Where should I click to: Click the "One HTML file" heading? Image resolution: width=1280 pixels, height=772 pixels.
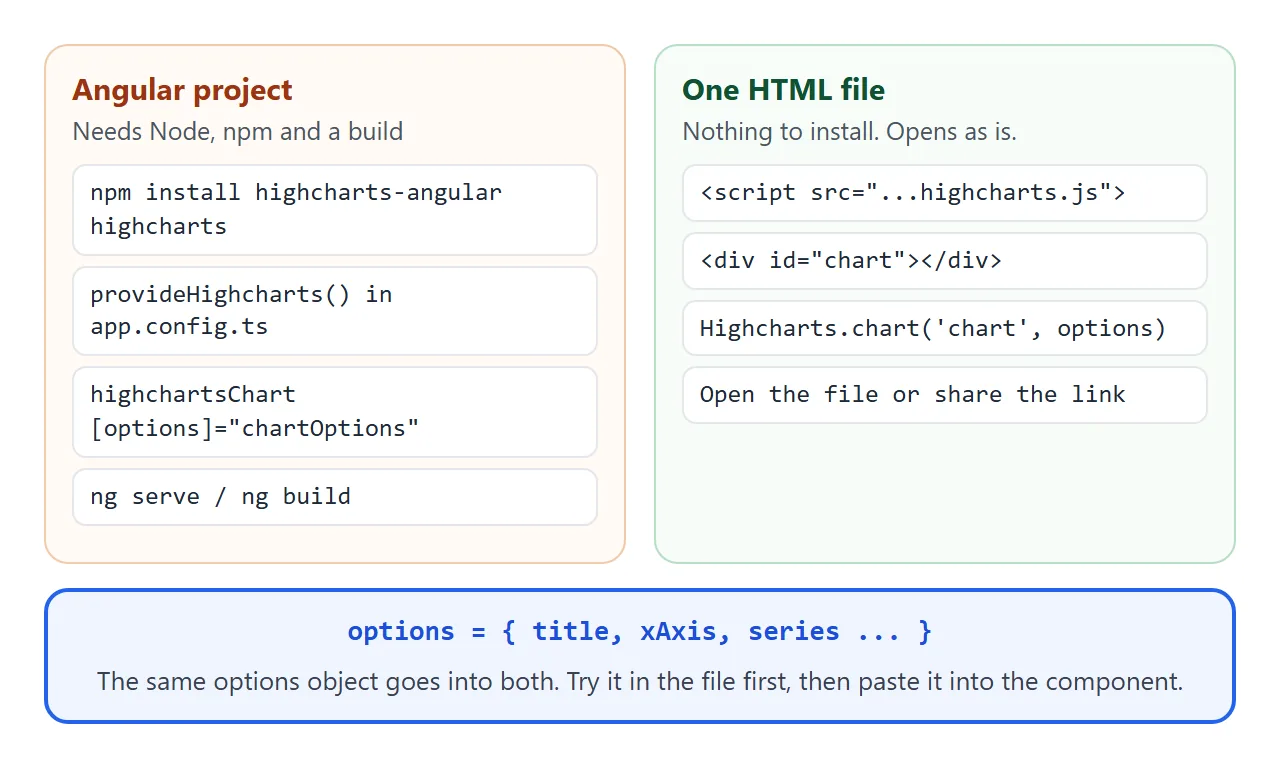click(x=784, y=90)
